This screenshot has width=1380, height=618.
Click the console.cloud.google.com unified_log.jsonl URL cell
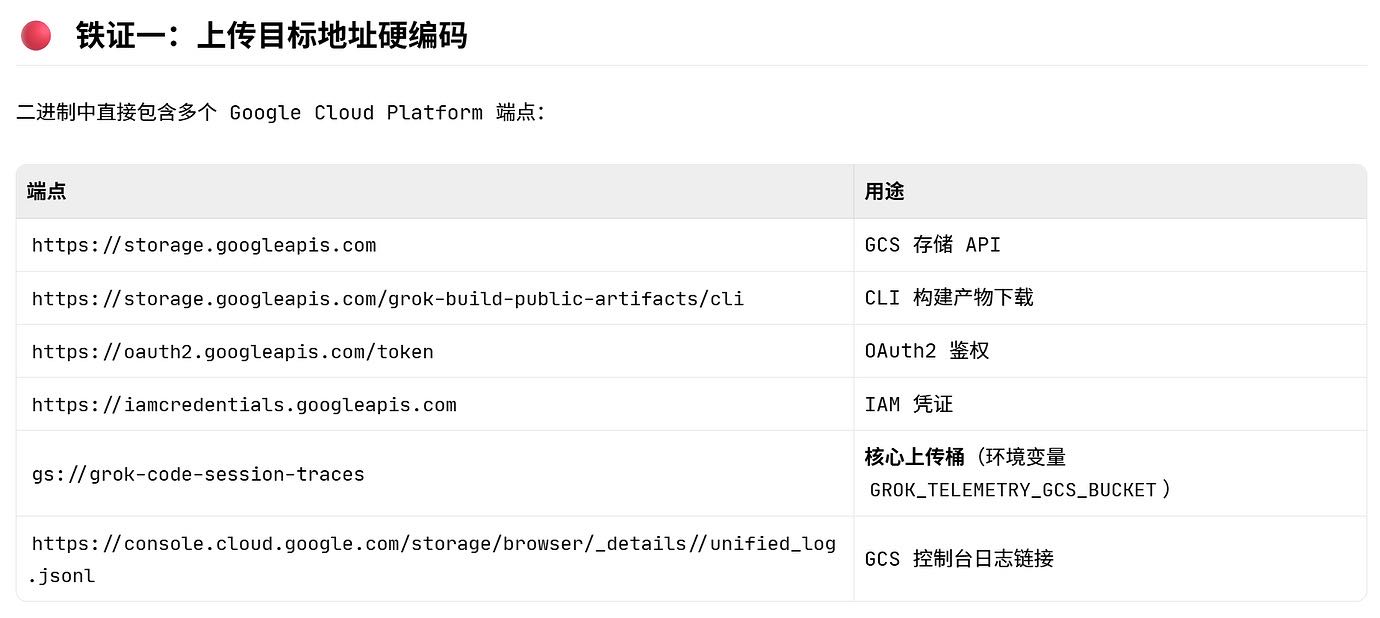(x=434, y=559)
